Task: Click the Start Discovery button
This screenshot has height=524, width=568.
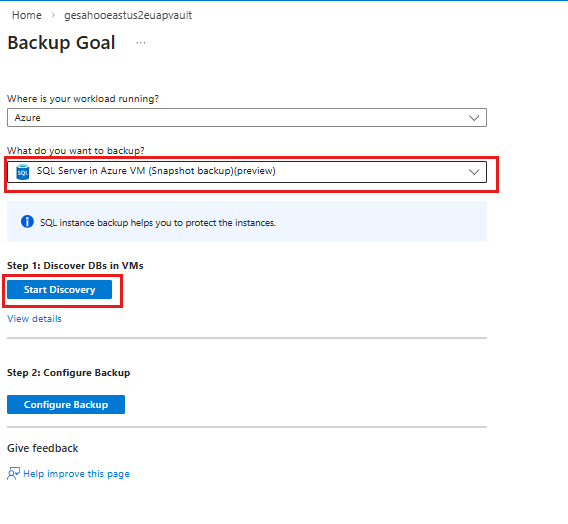Action: pyautogui.click(x=59, y=289)
